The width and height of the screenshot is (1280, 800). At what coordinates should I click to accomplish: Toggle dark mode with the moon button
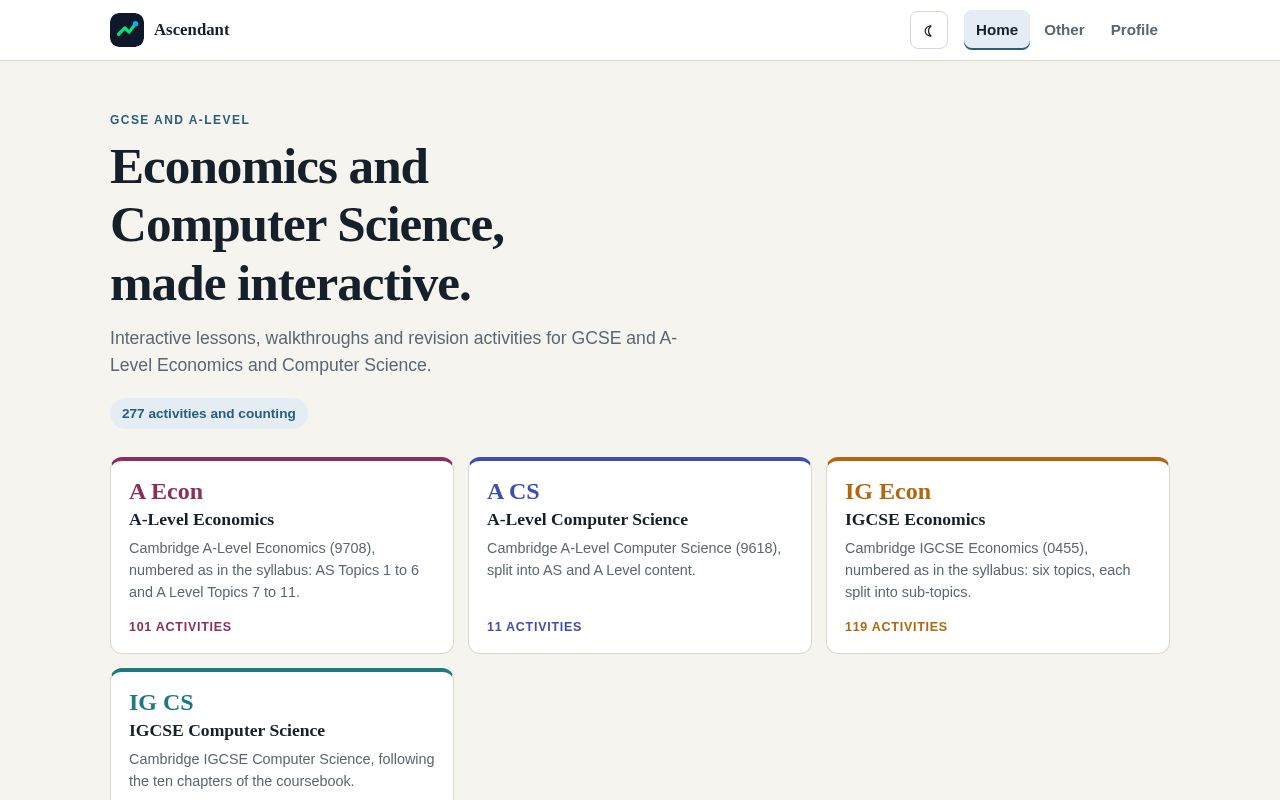coord(929,30)
